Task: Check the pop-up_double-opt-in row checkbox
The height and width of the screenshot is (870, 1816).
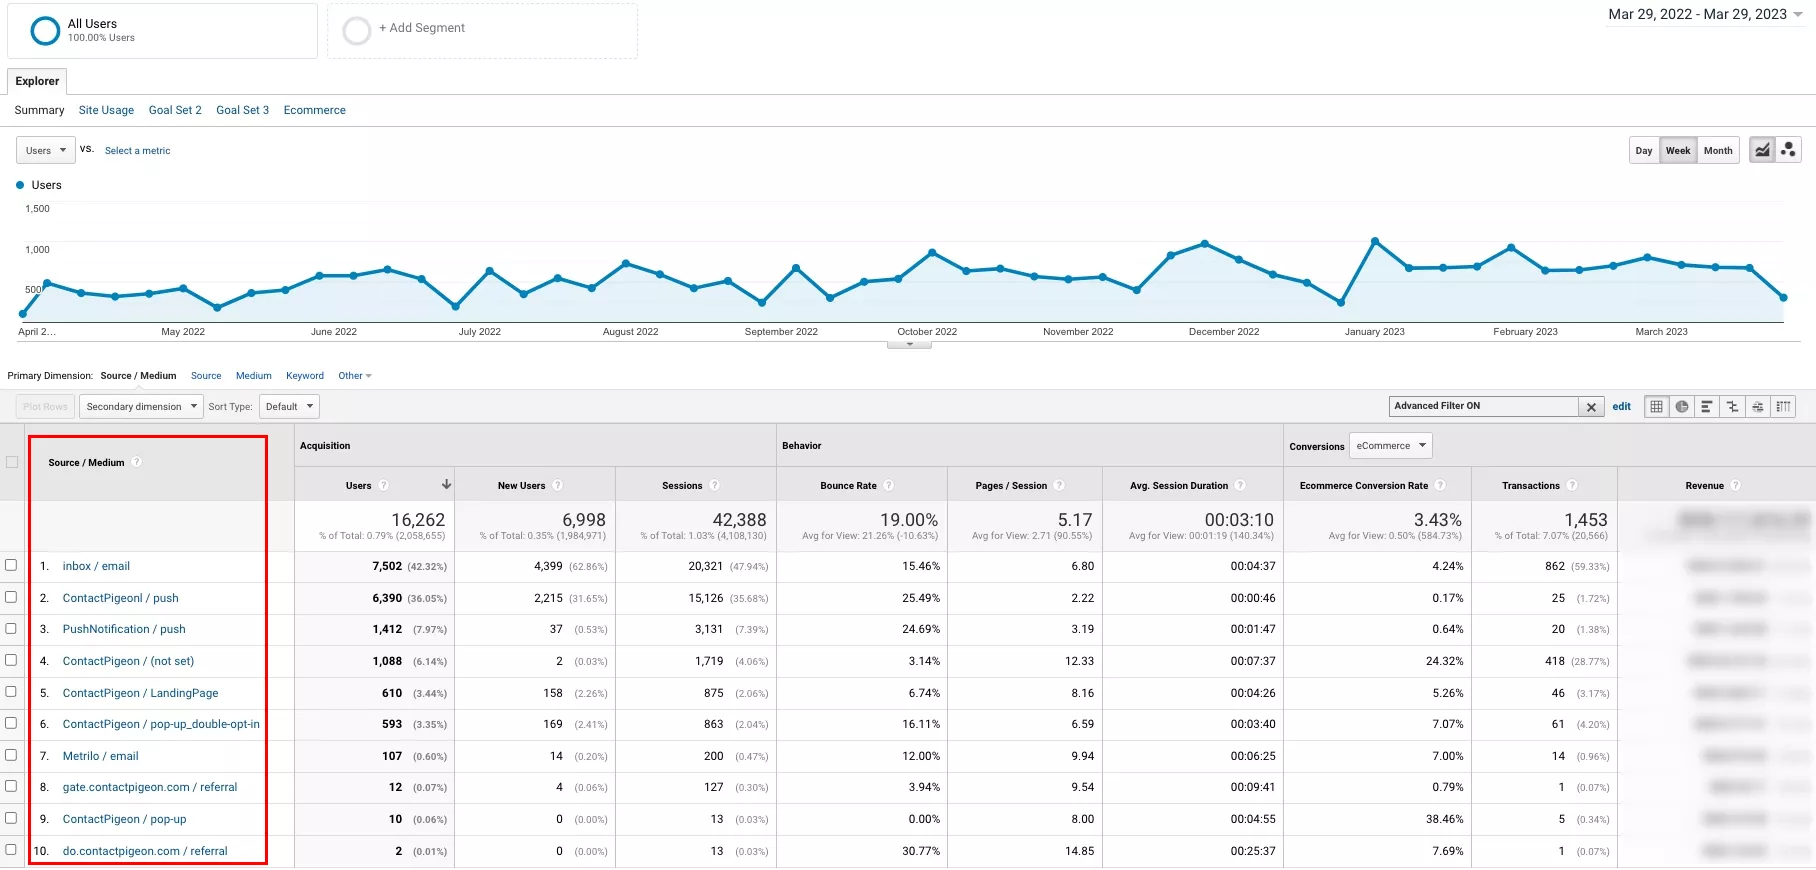Action: (11, 723)
